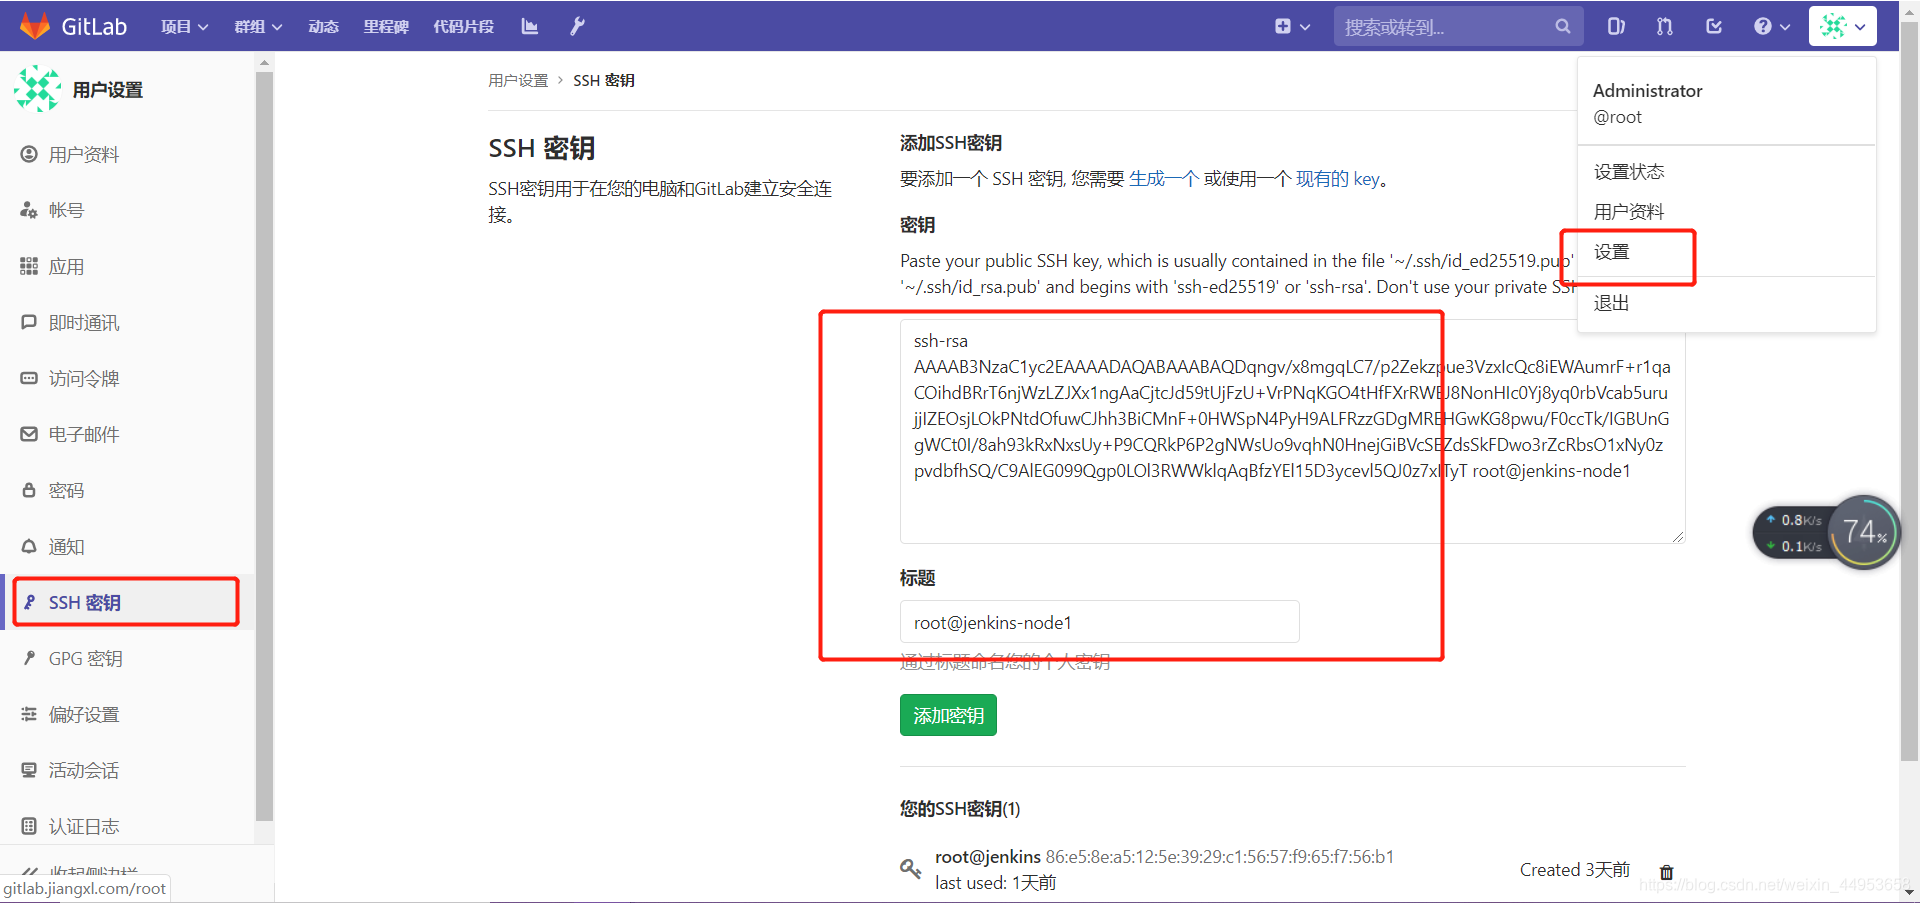This screenshot has width=1920, height=903.
Task: Click the green 添加密钥 button
Action: (948, 715)
